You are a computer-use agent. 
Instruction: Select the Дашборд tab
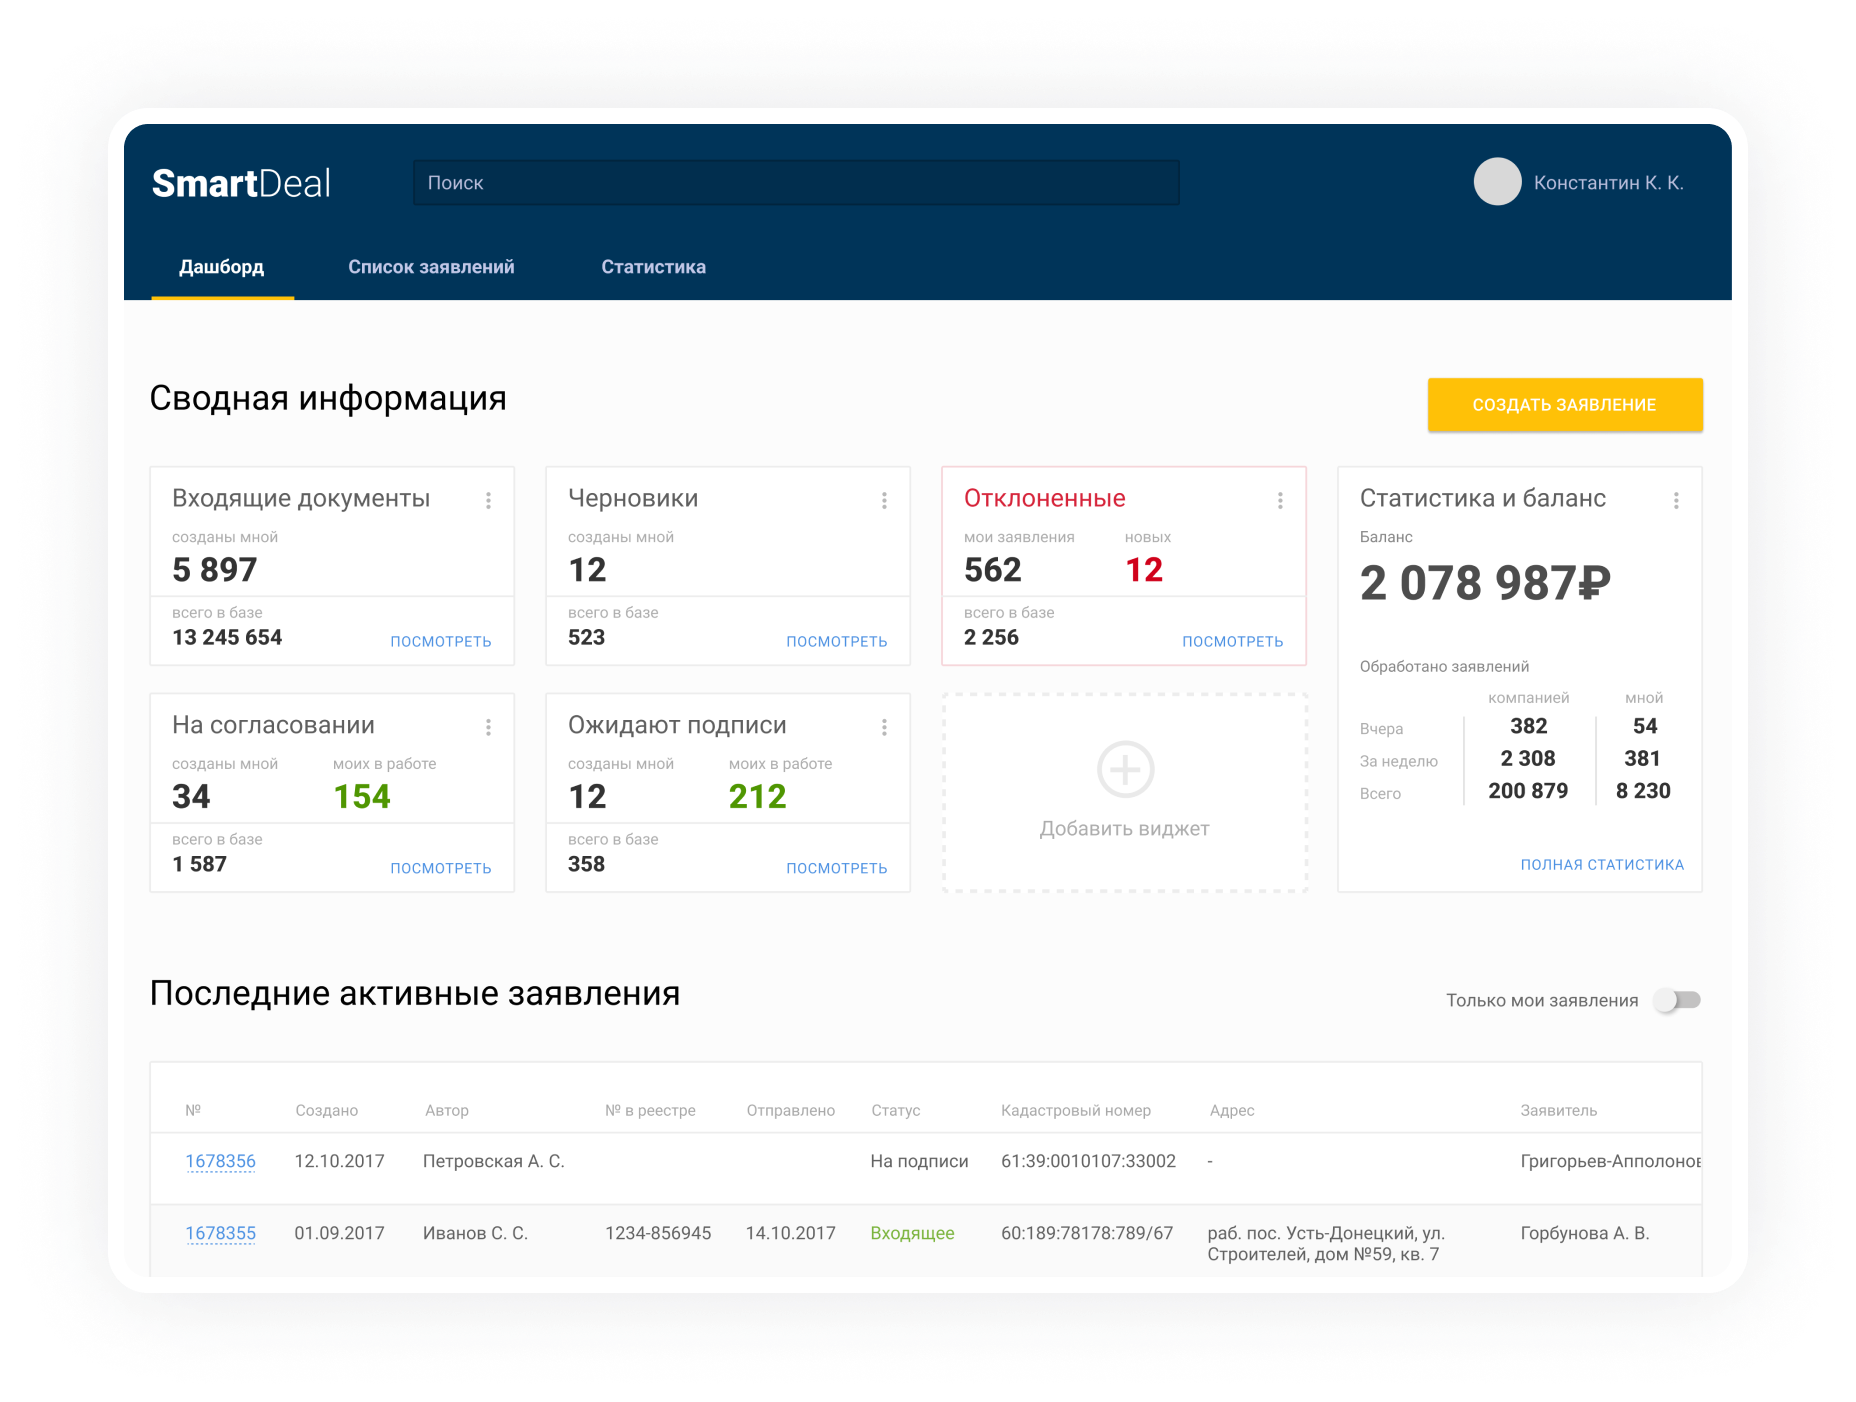[x=222, y=267]
